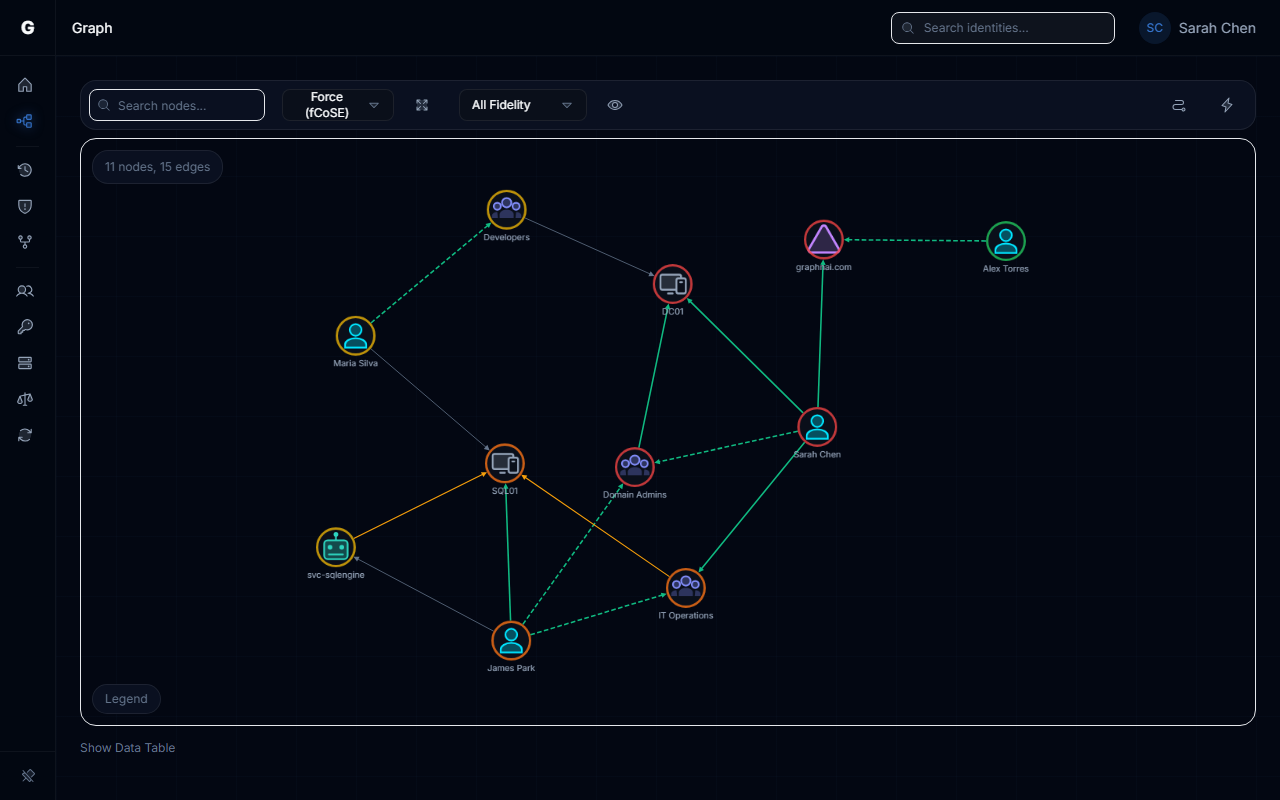The image size is (1280, 800).
Task: Open the history panel from the sidebar
Action: [x=25, y=170]
